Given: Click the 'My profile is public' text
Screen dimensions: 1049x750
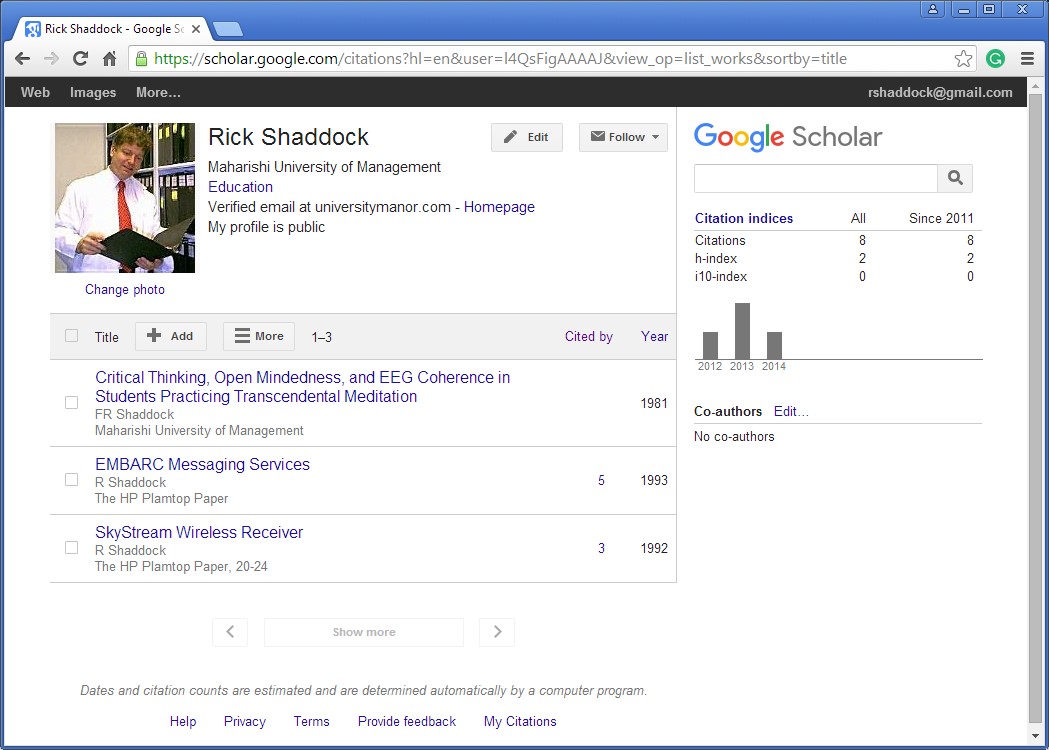Looking at the screenshot, I should (x=266, y=227).
